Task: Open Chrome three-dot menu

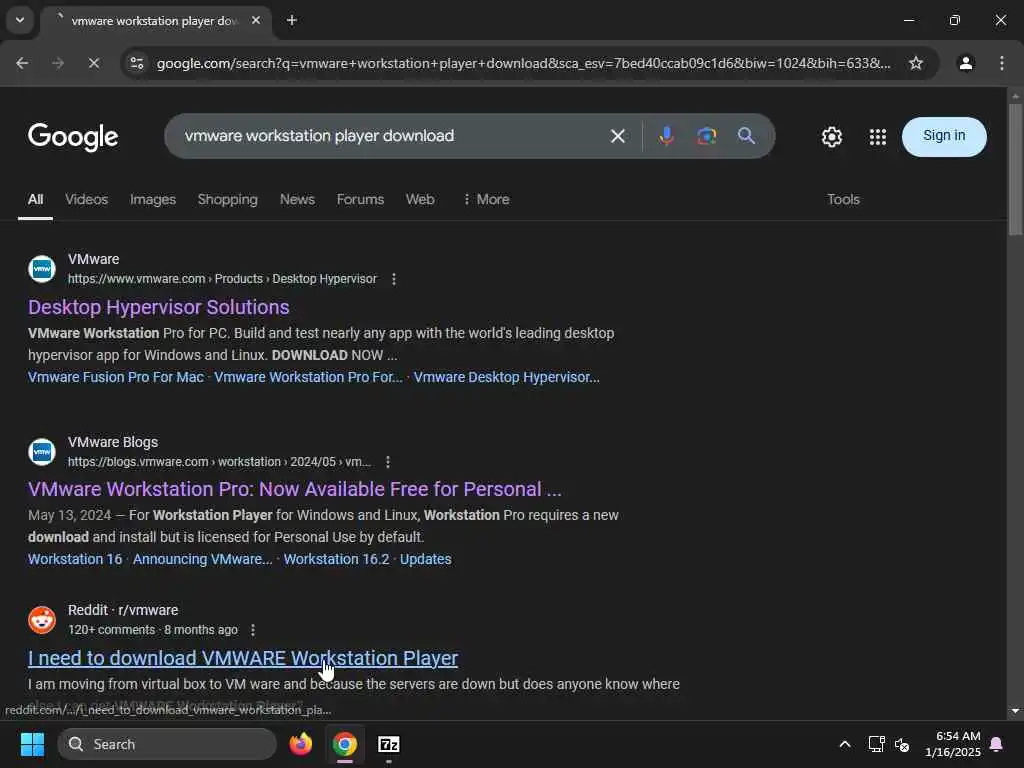Action: (x=1002, y=63)
